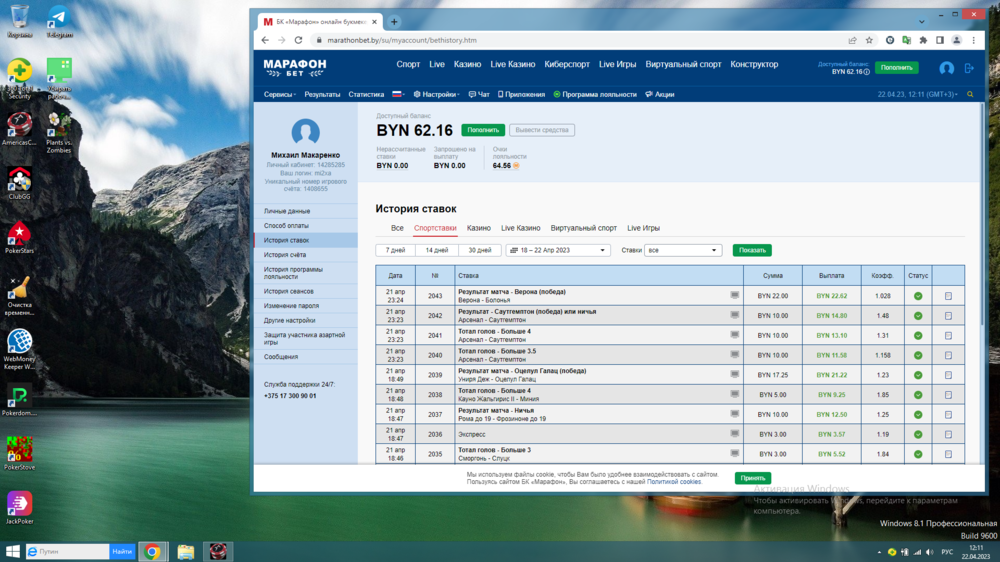Click the logout icon in site header
The width and height of the screenshot is (1000, 562).
968,68
